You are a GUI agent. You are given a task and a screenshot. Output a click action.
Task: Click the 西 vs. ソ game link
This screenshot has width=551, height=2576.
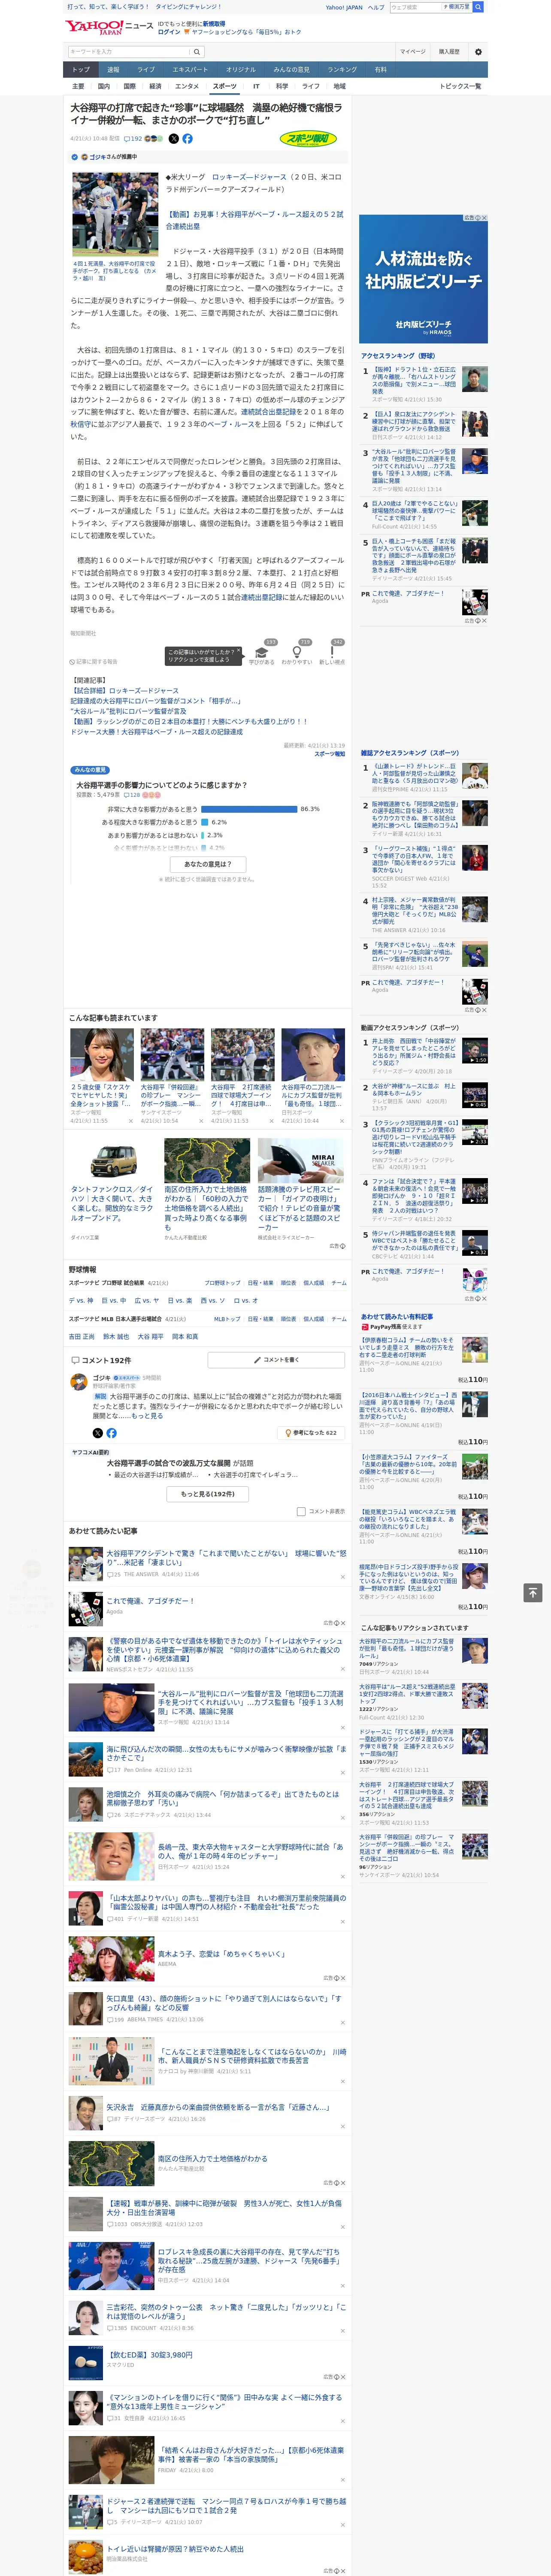(212, 1301)
